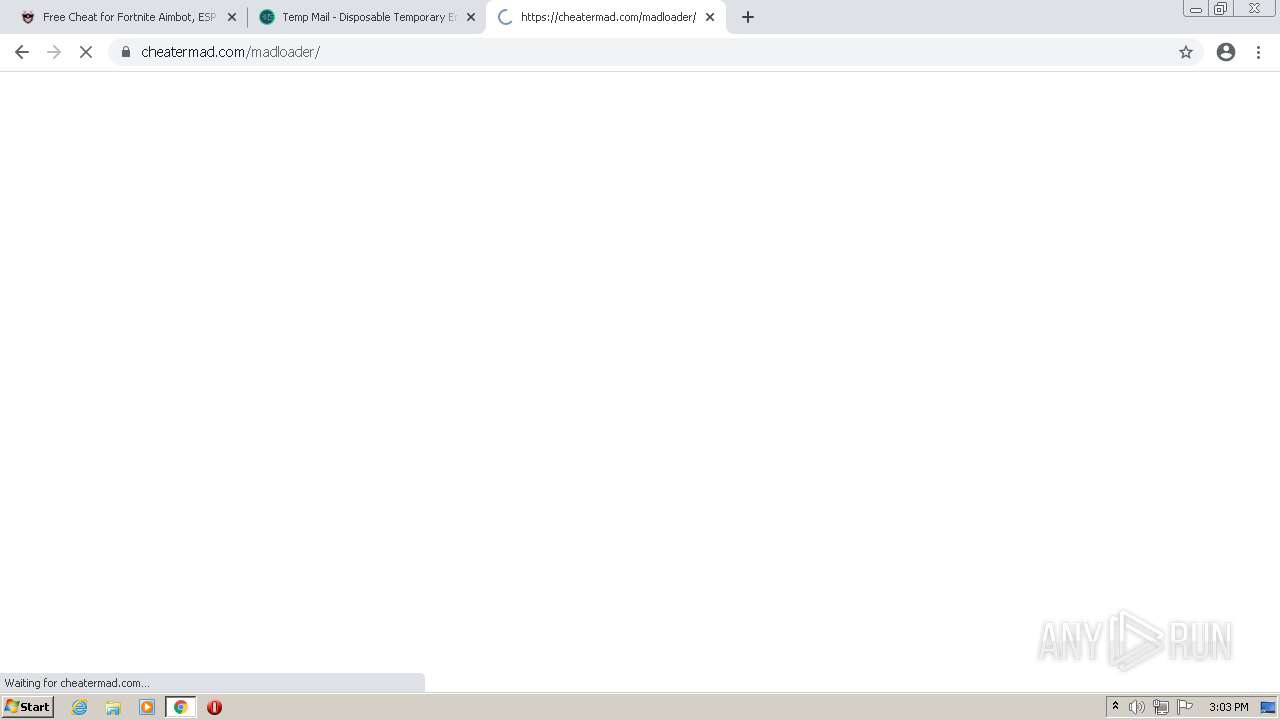Open the red Opera taskbar icon

point(214,707)
